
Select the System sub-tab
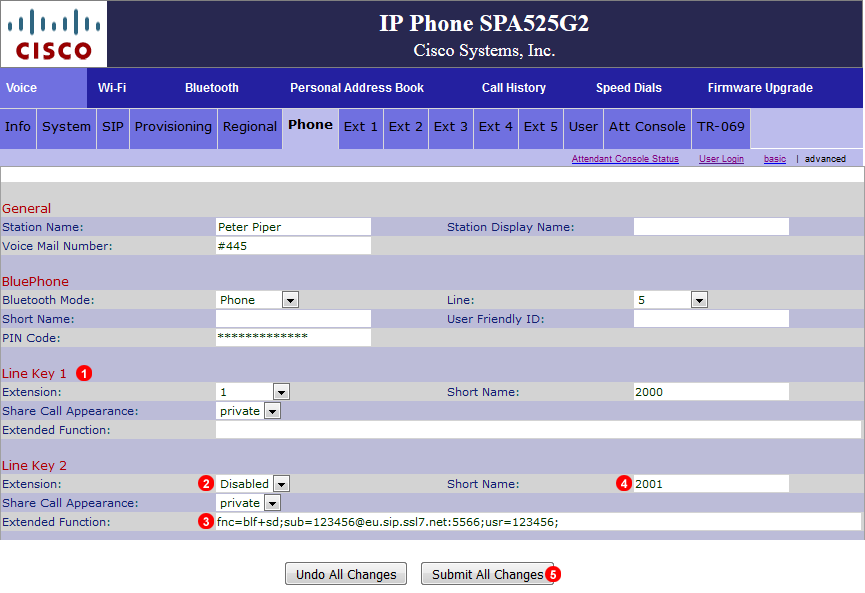[66, 129]
